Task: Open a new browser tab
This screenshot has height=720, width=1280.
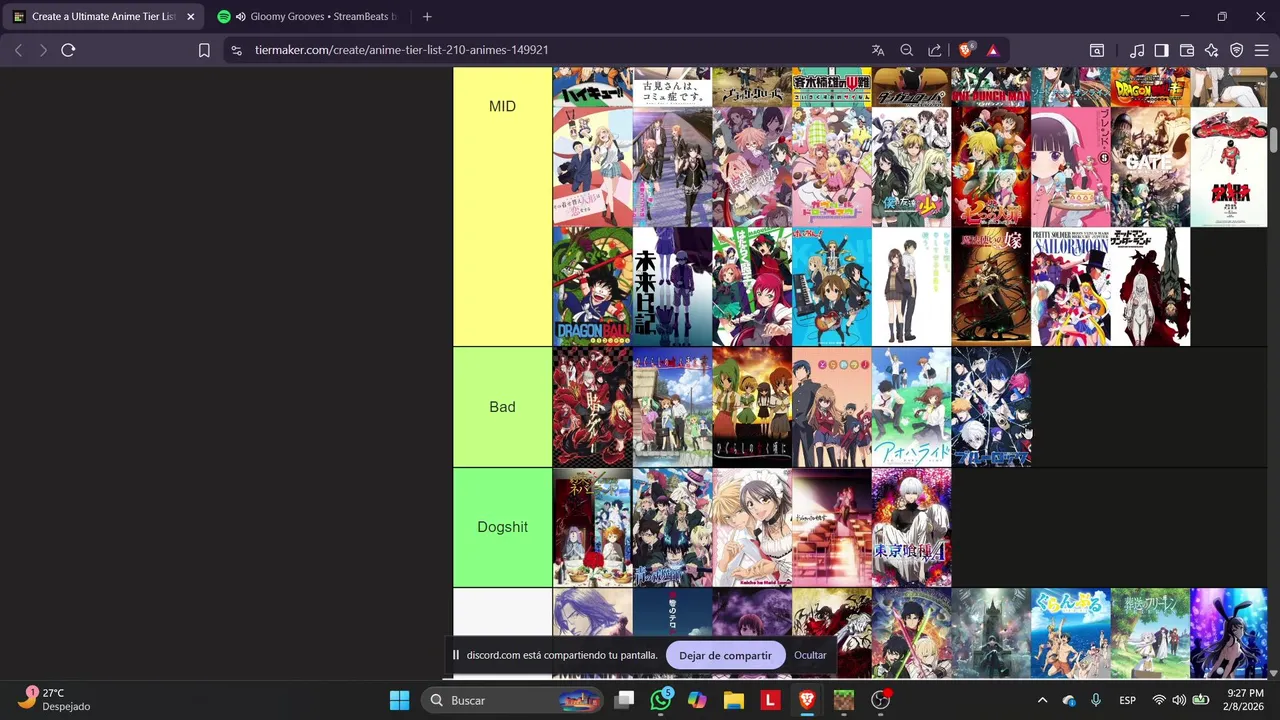Action: pyautogui.click(x=427, y=17)
